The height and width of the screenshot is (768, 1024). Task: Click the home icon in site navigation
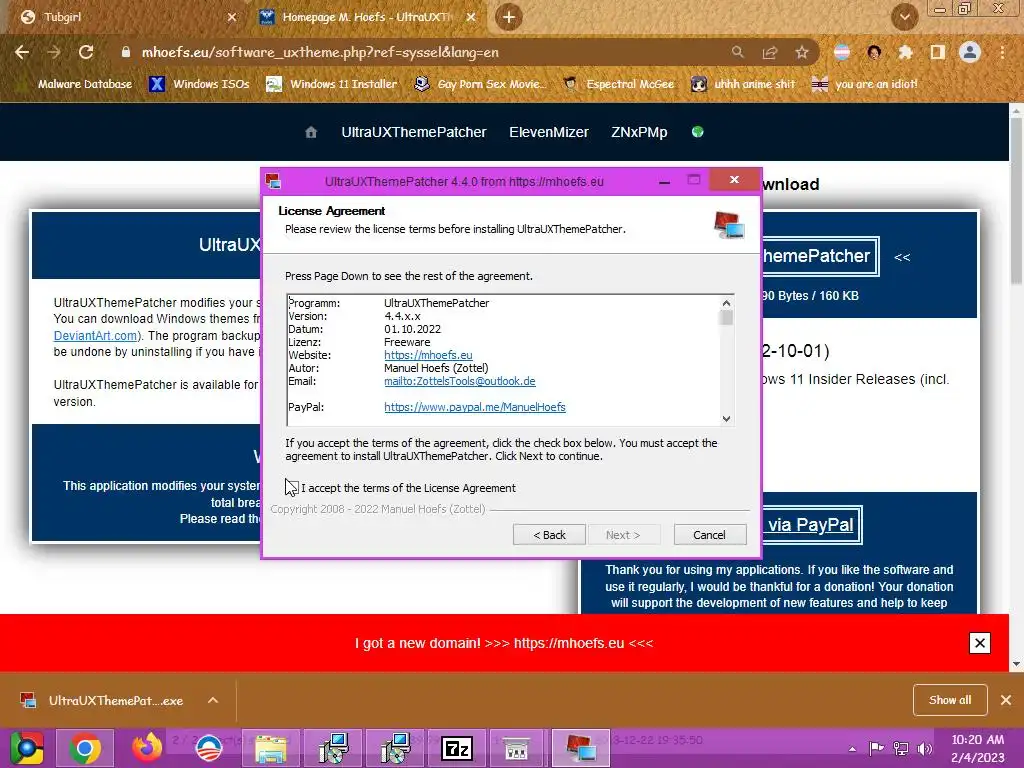(311, 132)
